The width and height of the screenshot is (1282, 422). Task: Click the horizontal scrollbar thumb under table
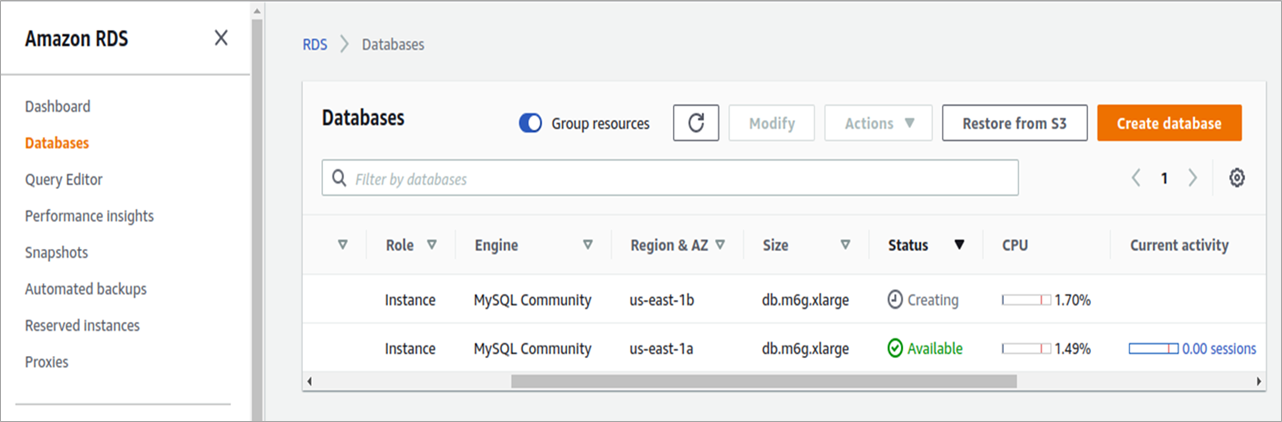pos(764,381)
